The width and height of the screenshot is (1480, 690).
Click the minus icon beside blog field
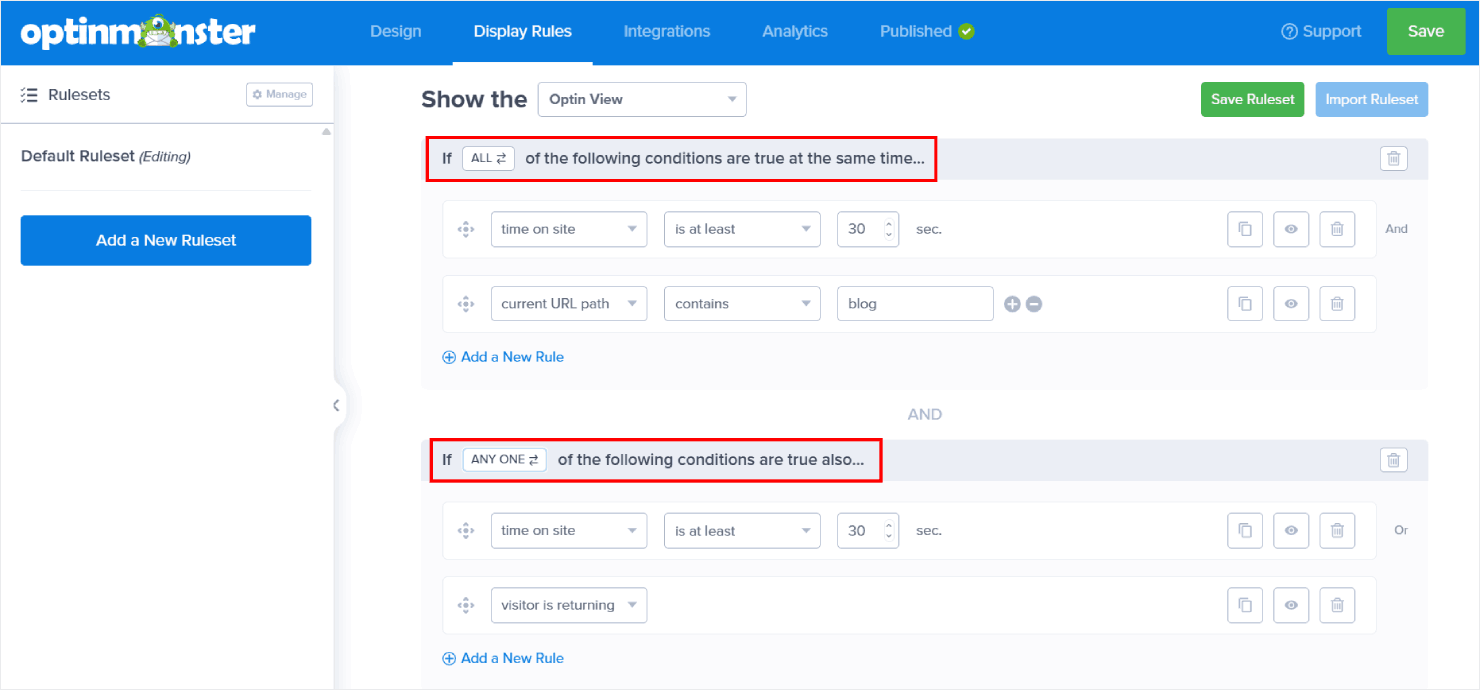1034,304
